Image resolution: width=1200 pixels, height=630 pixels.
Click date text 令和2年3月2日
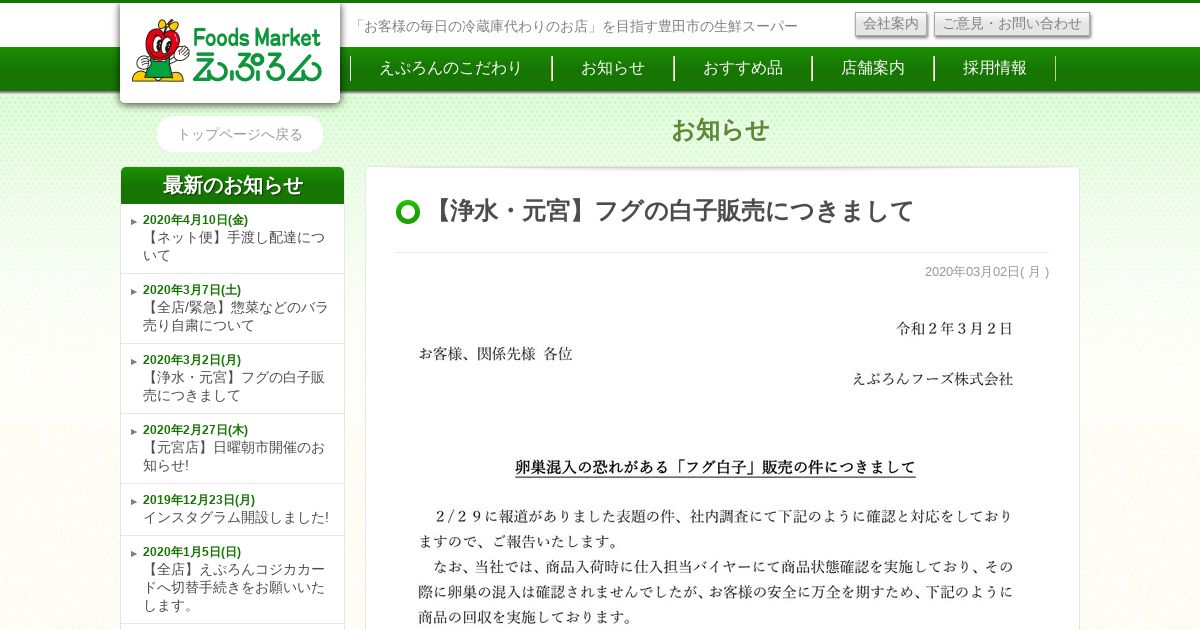tap(955, 328)
